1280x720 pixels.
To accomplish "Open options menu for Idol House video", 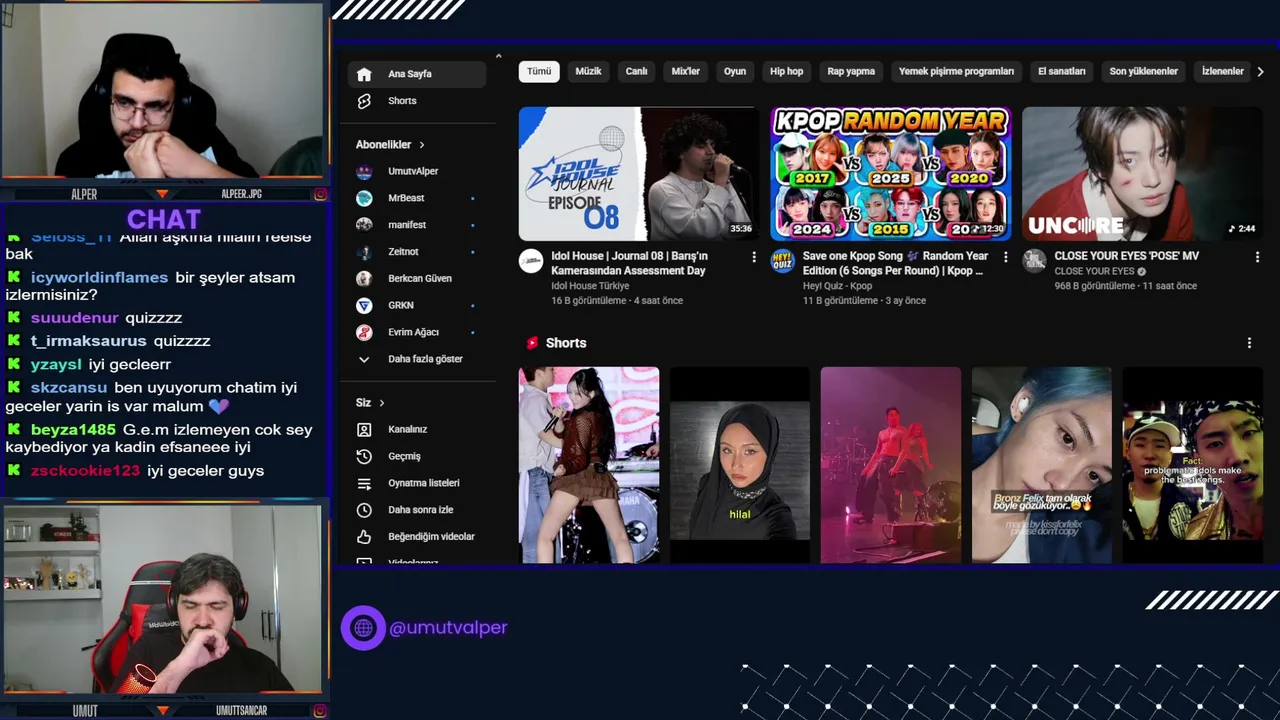I will tap(754, 257).
